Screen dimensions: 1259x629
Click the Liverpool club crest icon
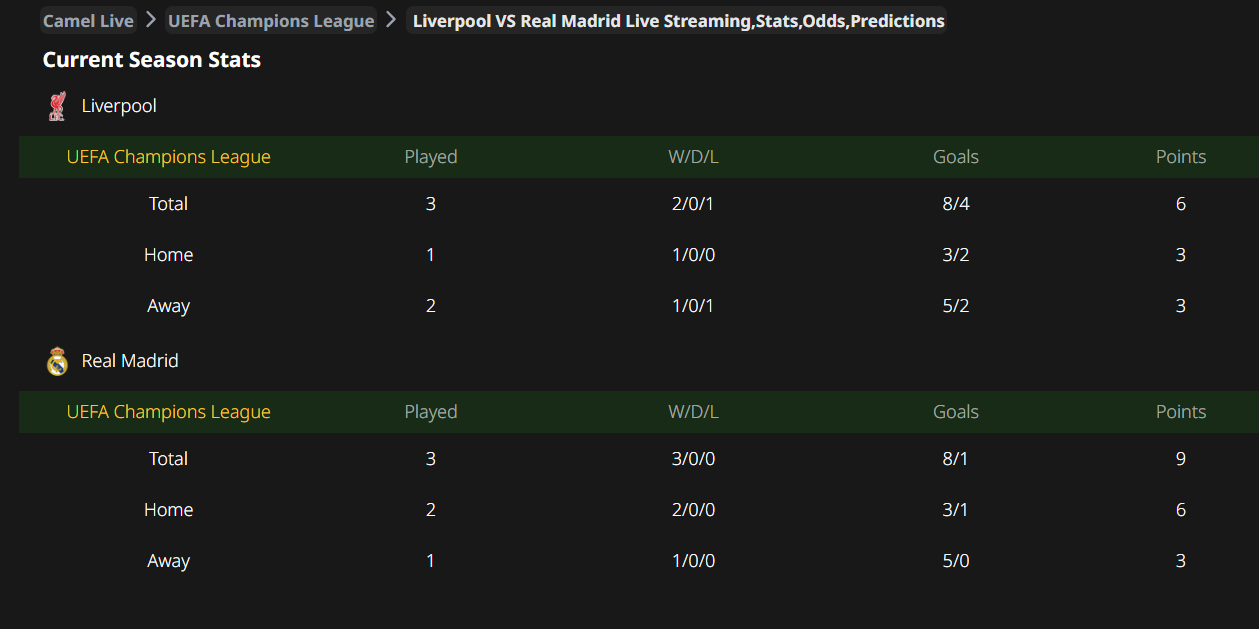pyautogui.click(x=57, y=106)
